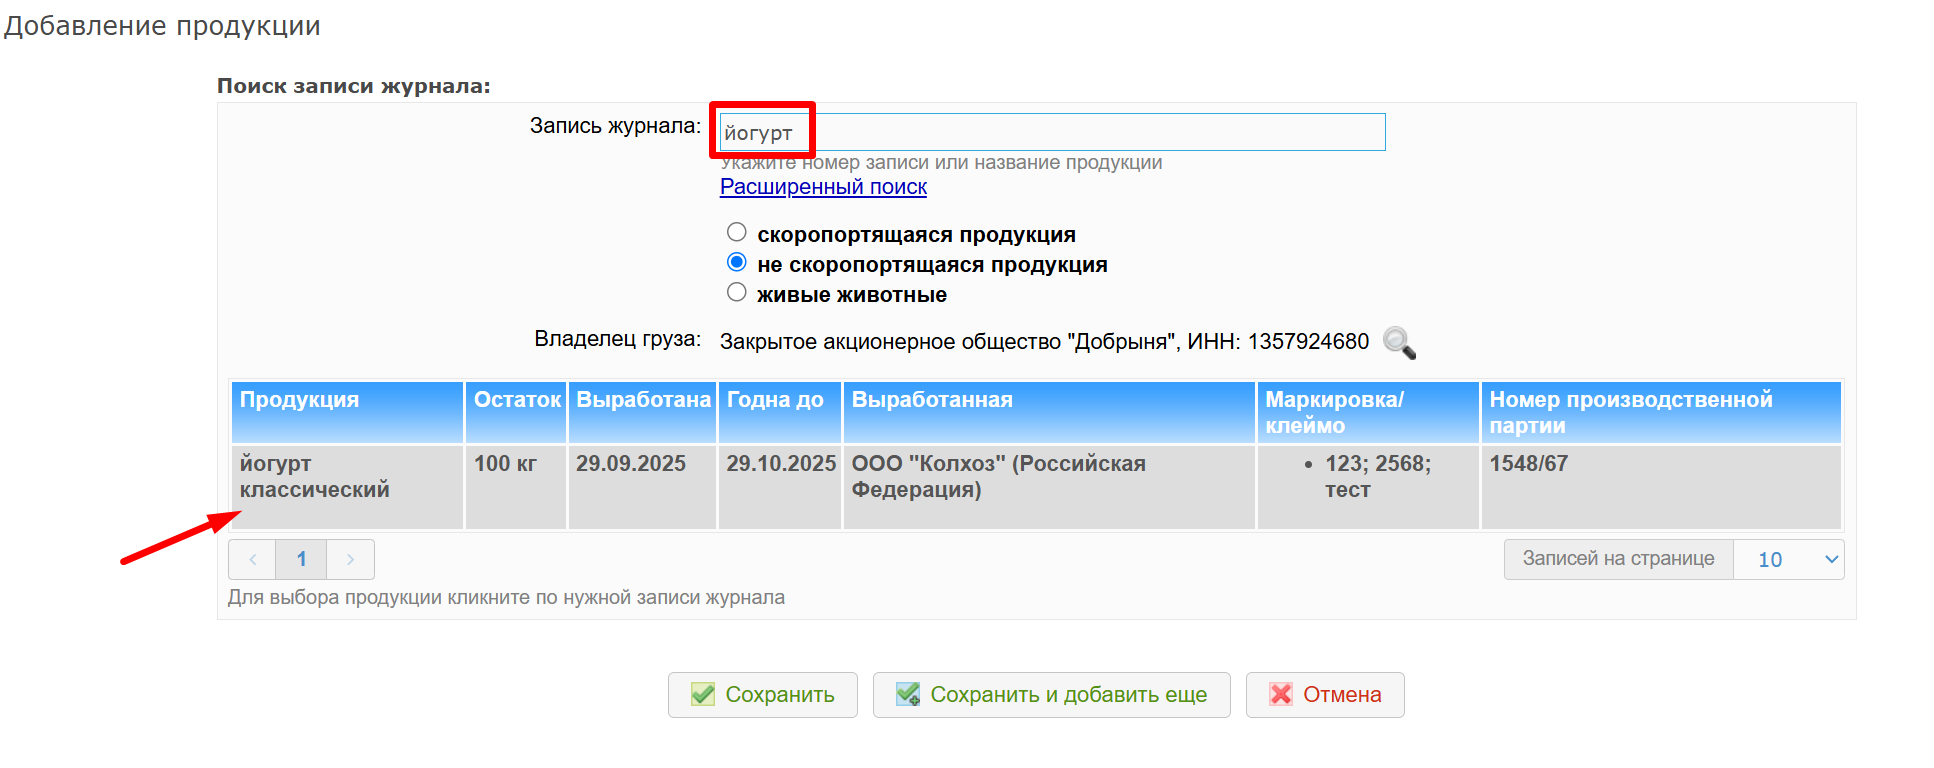The height and width of the screenshot is (768, 1934).
Task: Click the icon on Сохранить и добавить еще
Action: pyautogui.click(x=908, y=695)
